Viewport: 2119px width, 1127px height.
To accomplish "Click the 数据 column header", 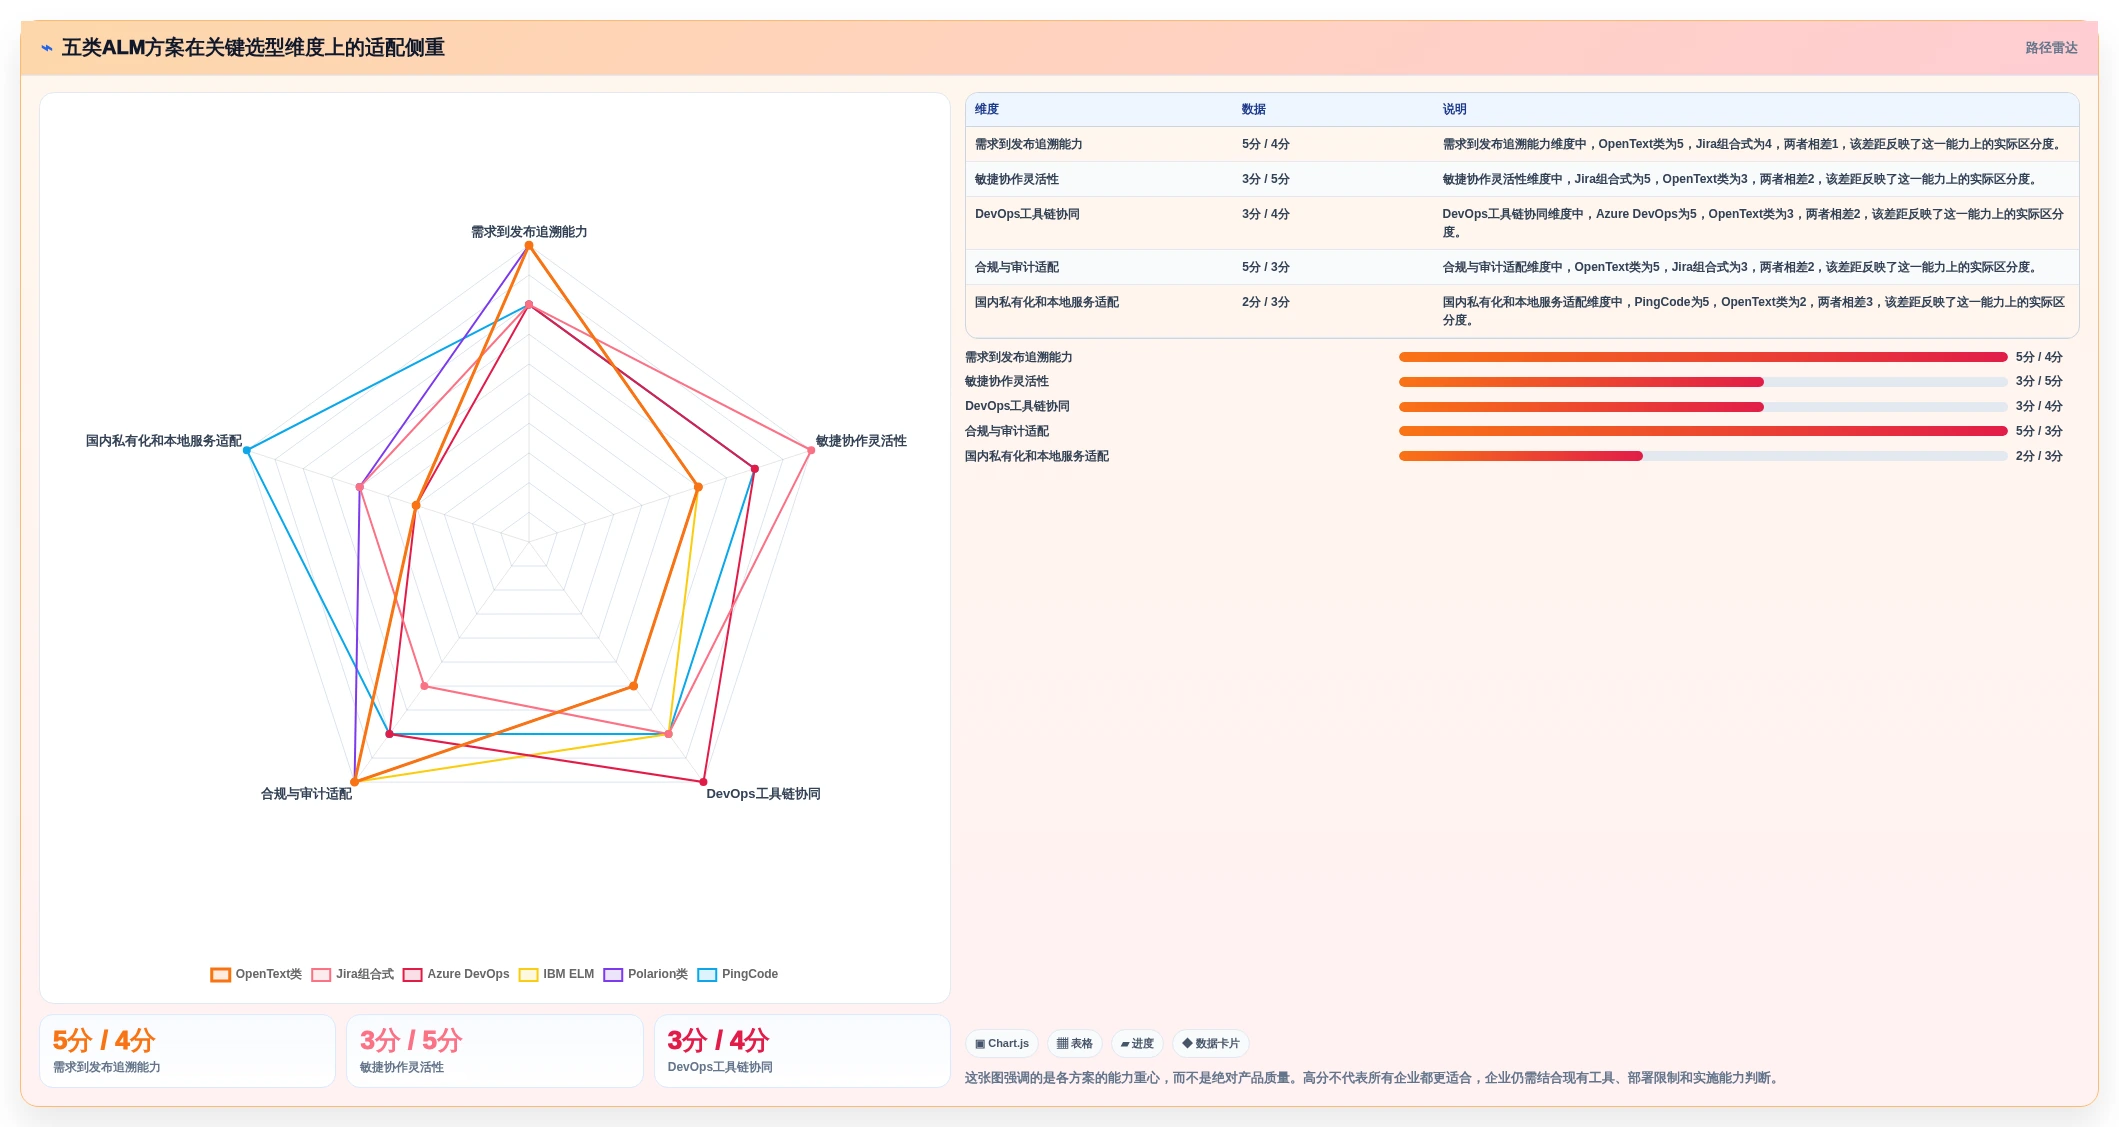I will (x=1254, y=109).
